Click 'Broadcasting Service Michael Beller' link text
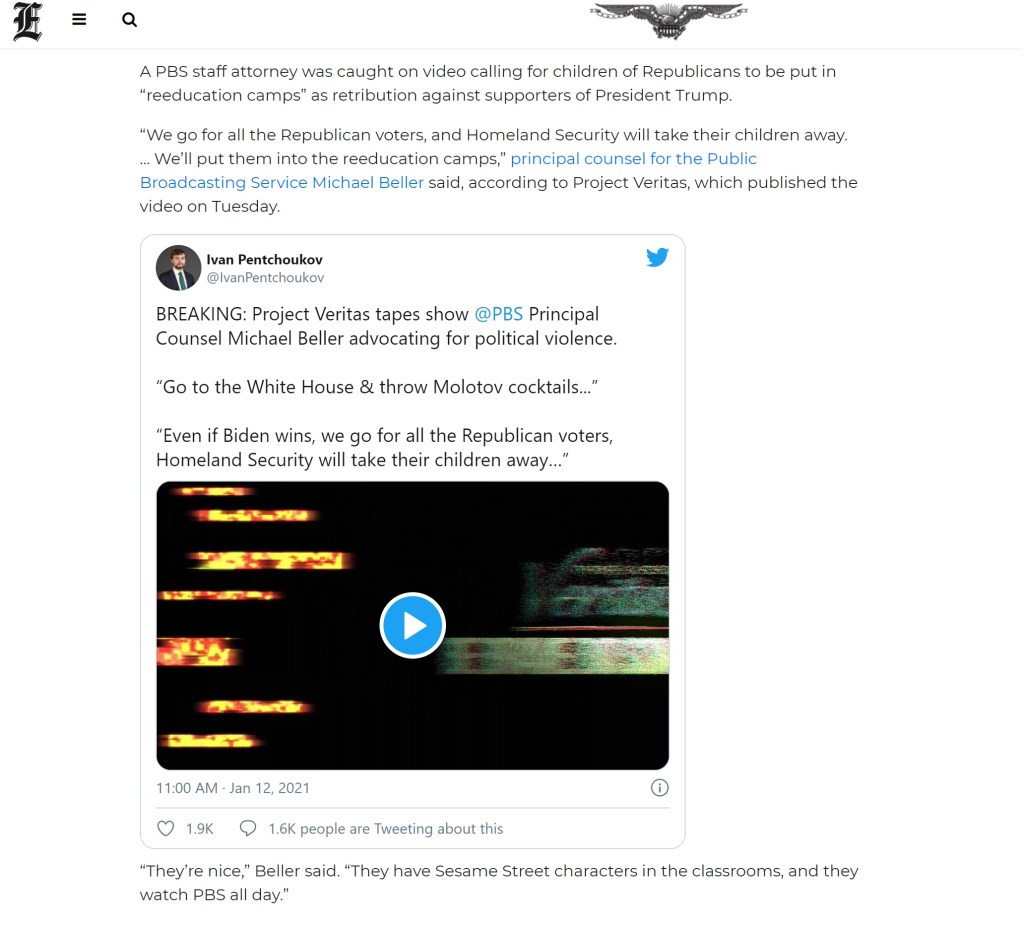Screen dimensions: 1024x926 click(x=282, y=182)
